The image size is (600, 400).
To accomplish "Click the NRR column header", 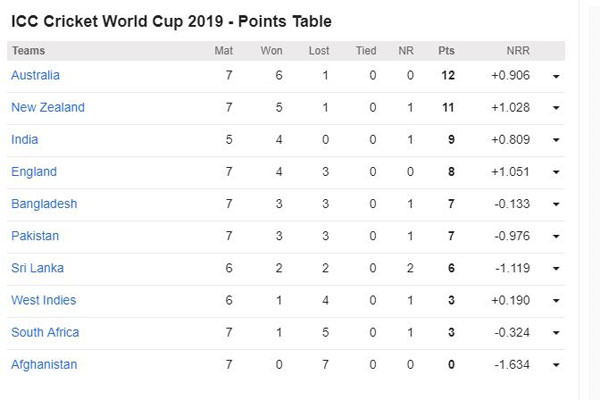I will pos(518,51).
